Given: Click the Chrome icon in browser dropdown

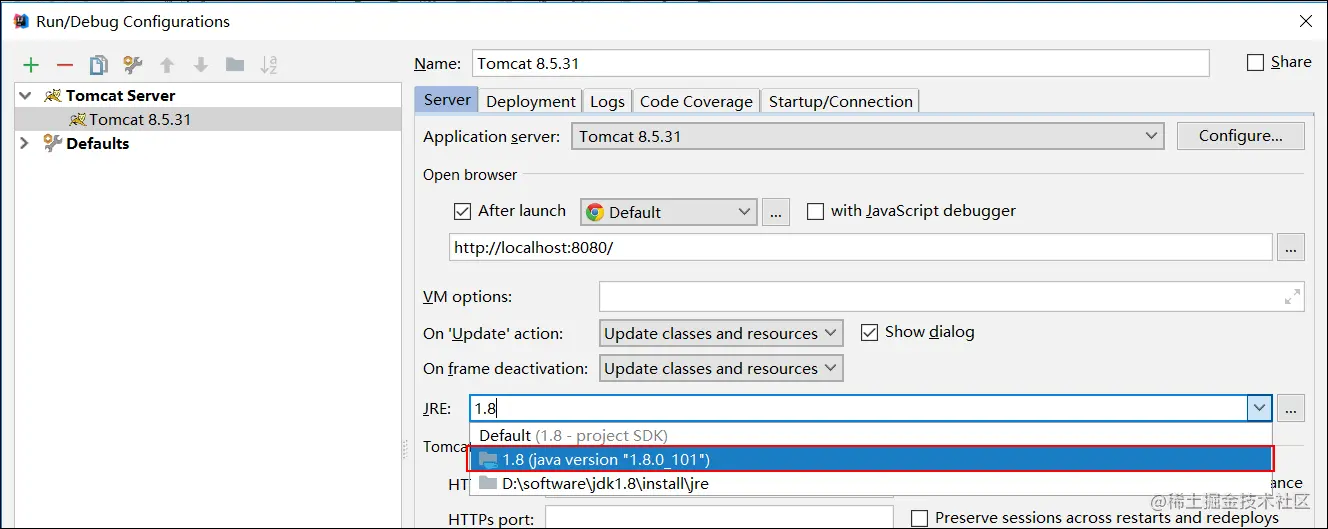Looking at the screenshot, I should [x=595, y=212].
